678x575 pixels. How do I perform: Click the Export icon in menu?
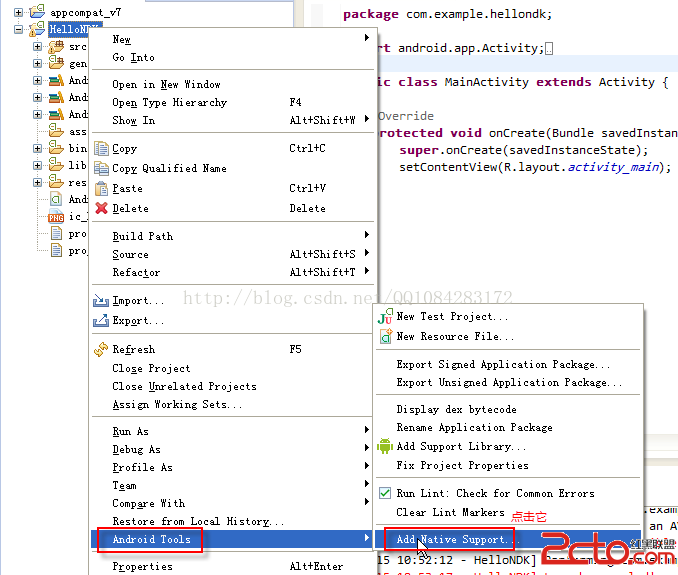click(101, 320)
